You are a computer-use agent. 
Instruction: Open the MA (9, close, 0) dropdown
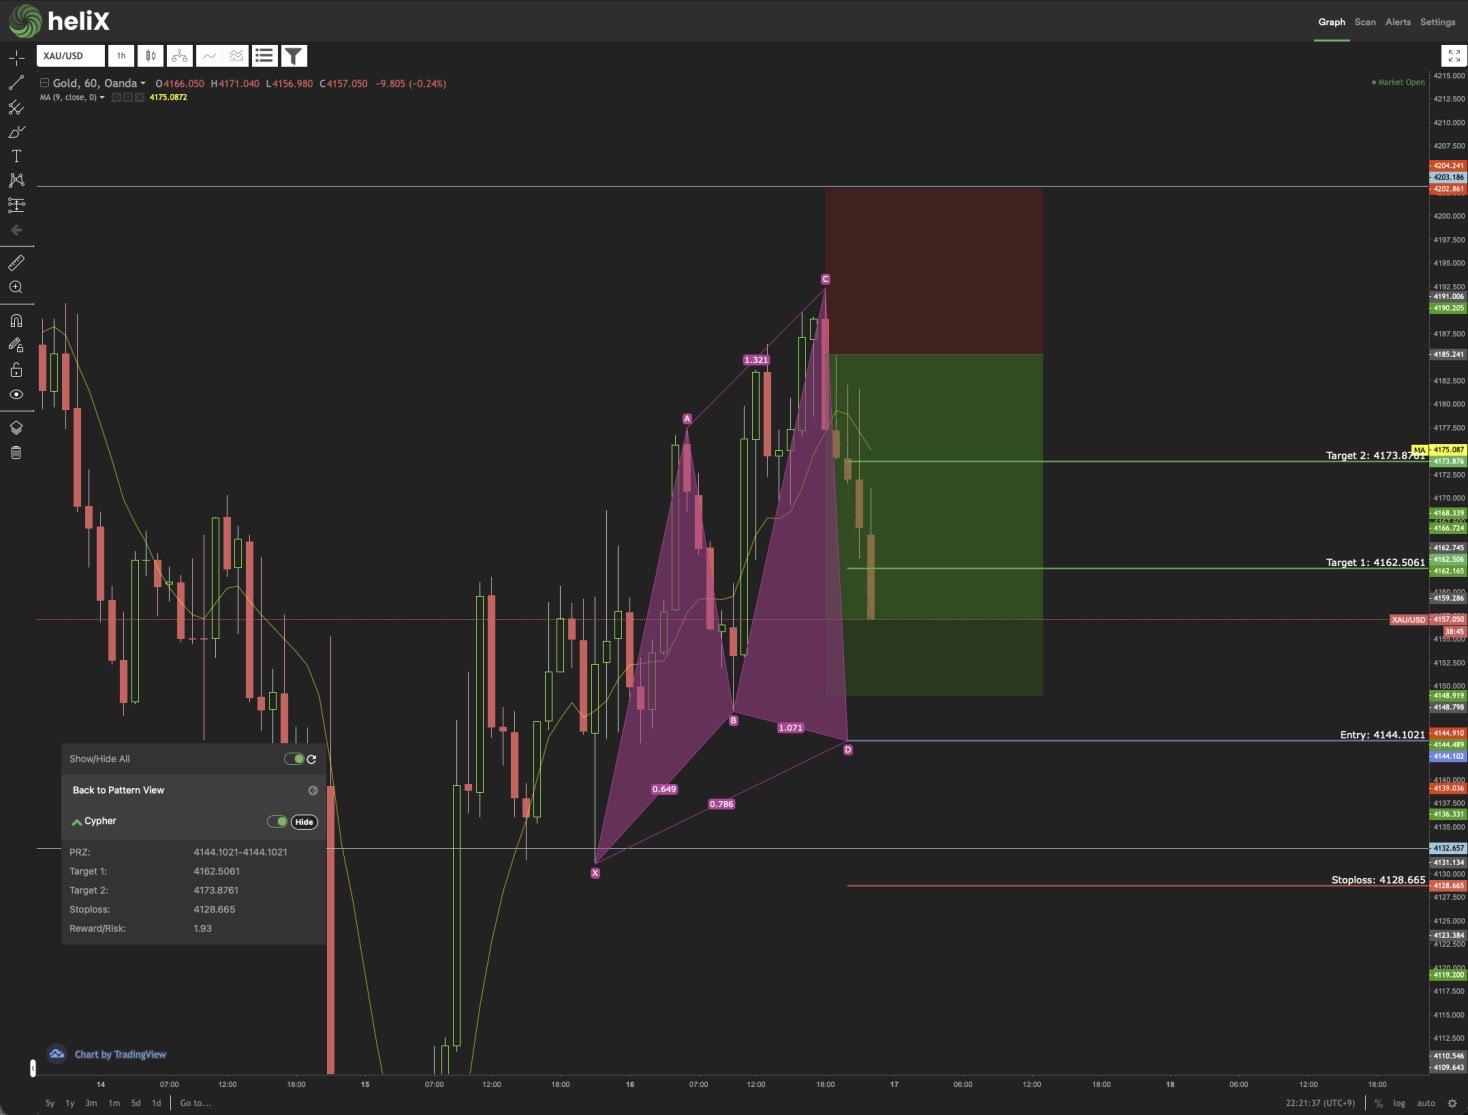pos(102,97)
